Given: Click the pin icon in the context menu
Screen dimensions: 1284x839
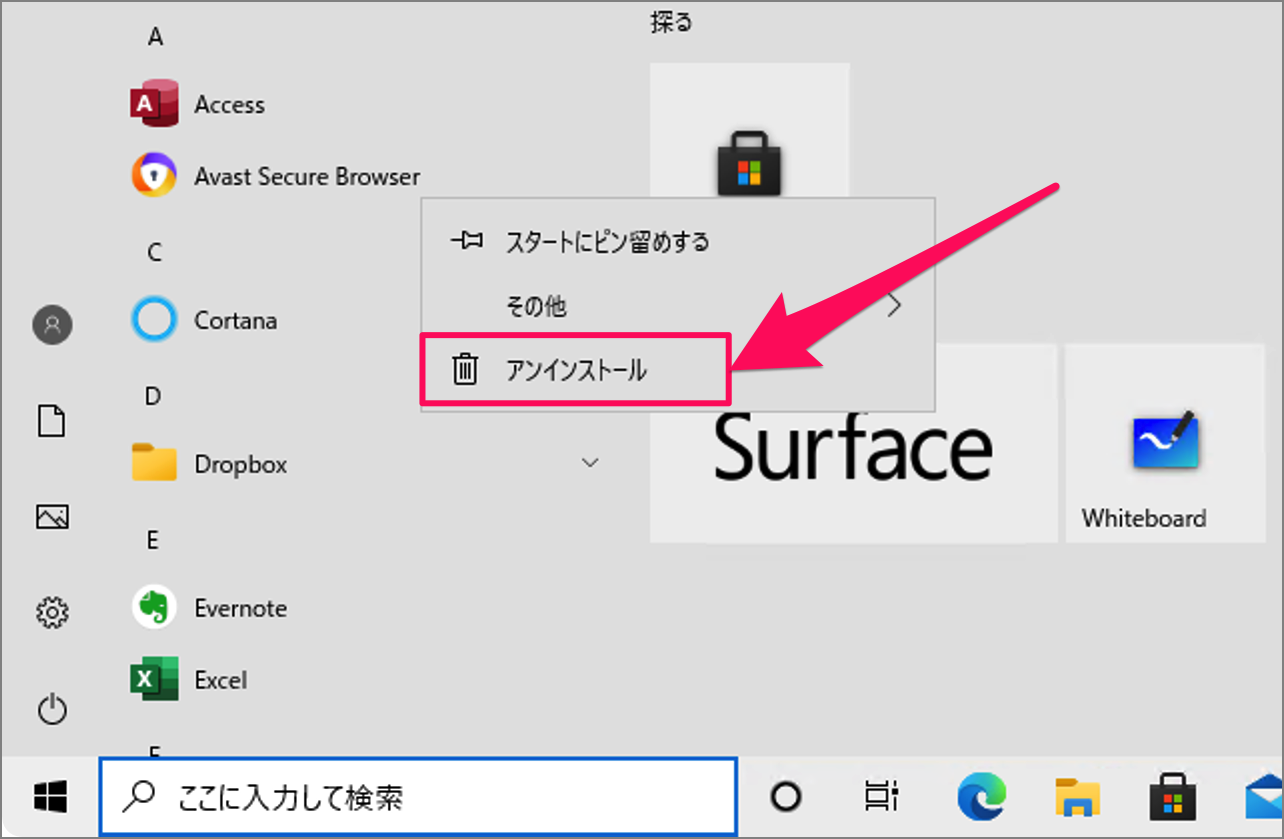Looking at the screenshot, I should tap(466, 240).
